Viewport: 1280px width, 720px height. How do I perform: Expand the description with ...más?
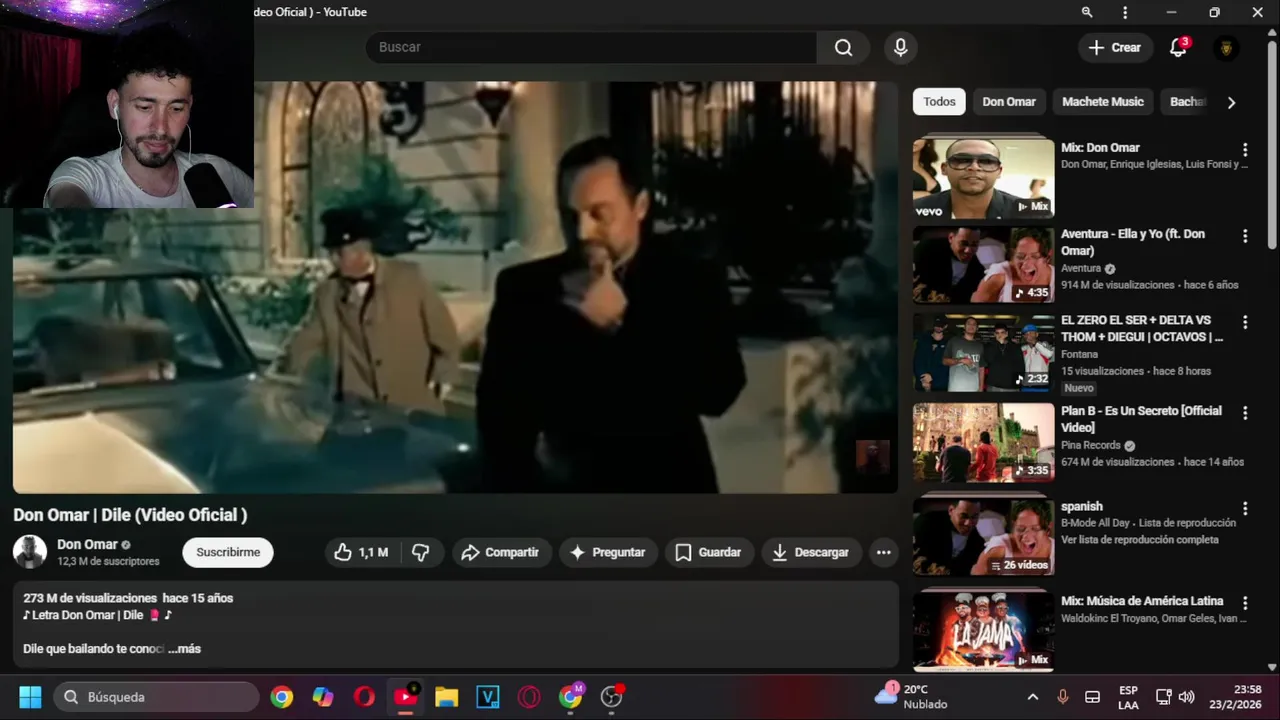click(185, 649)
